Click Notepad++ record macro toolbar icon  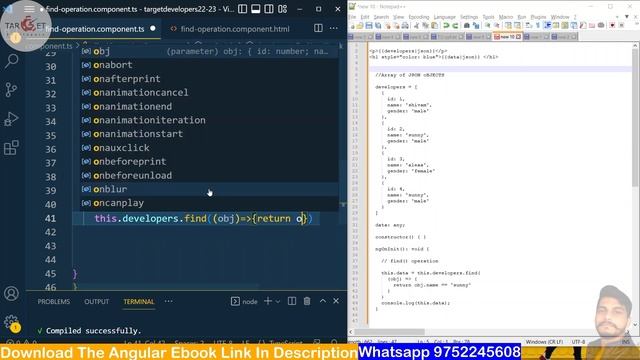pyautogui.click(x=612, y=26)
